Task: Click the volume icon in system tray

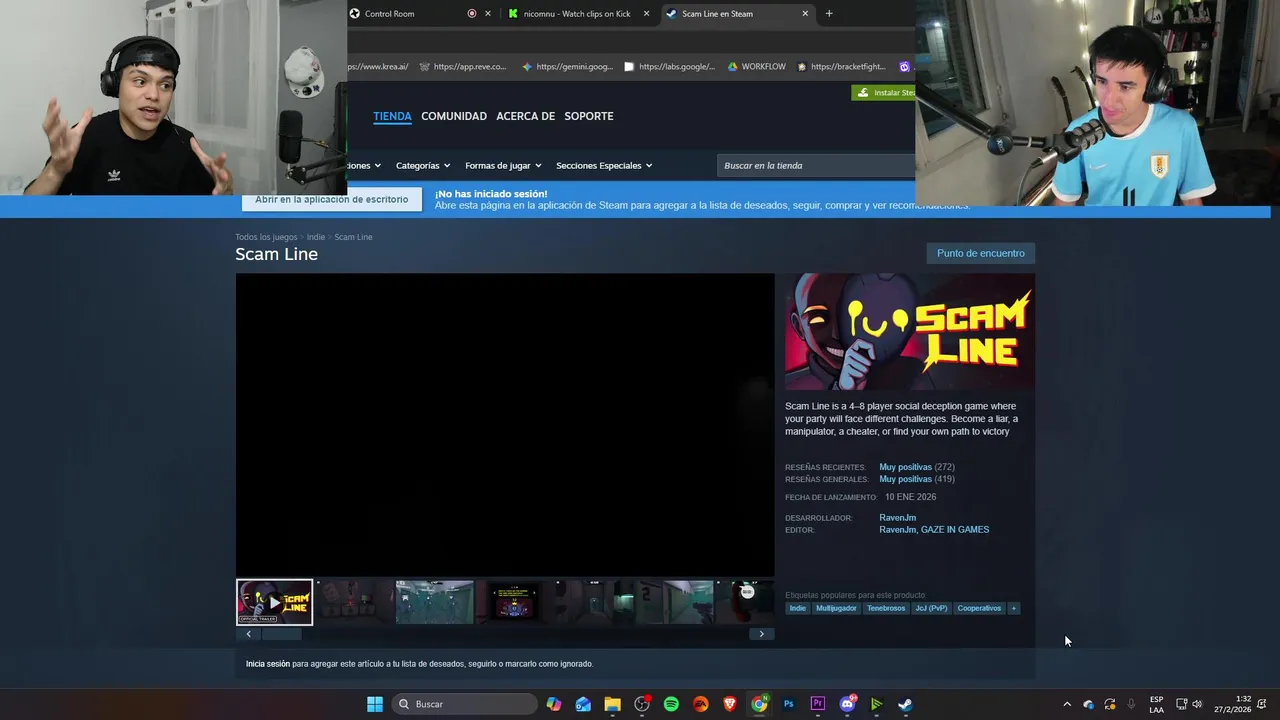Action: pos(1197,704)
